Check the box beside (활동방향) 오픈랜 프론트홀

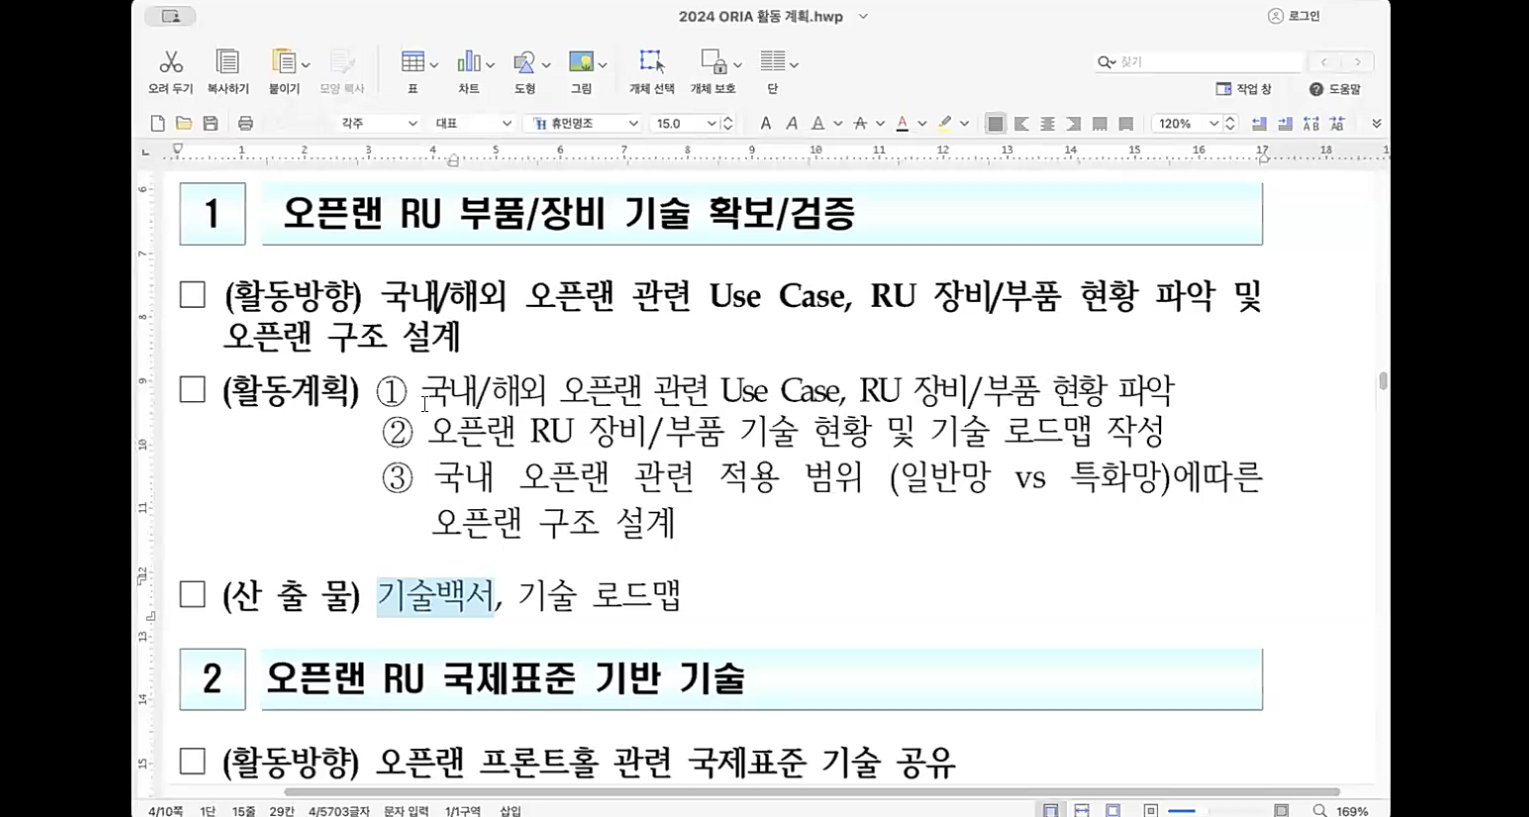(192, 761)
